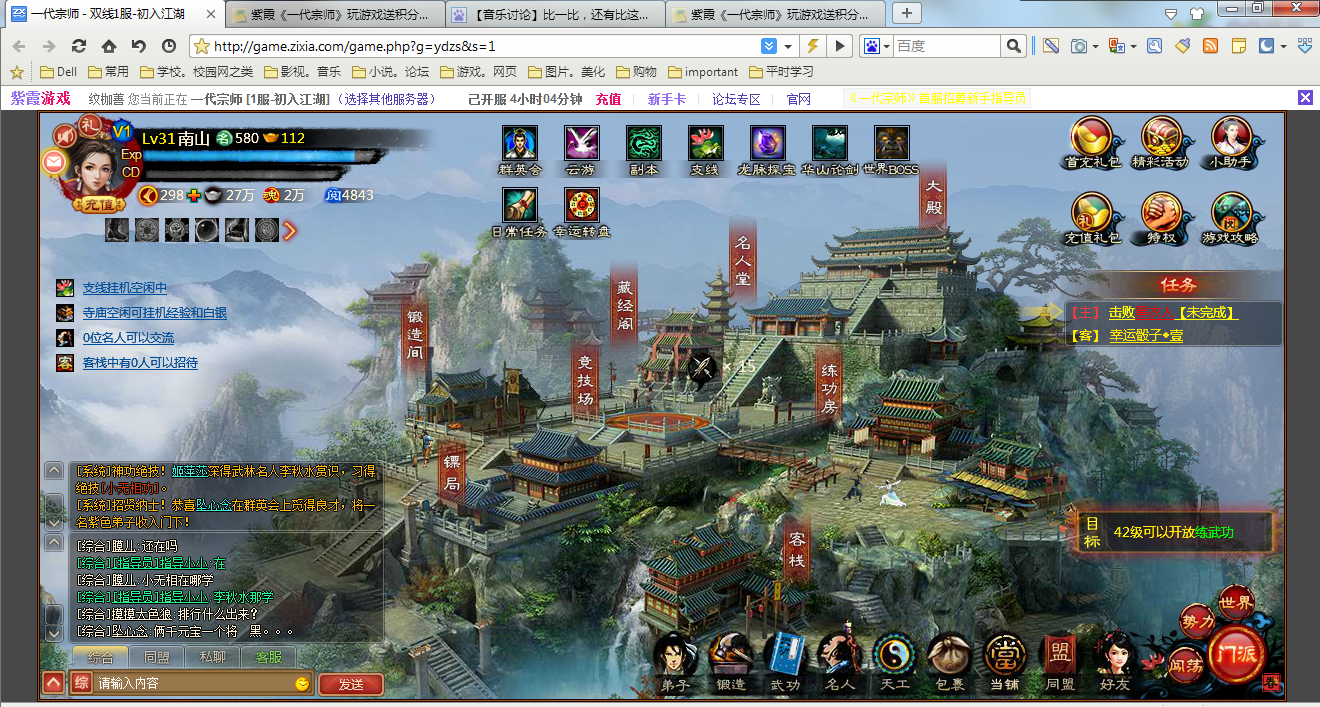Click the 0位名人可以交流 link
Image resolution: width=1320 pixels, height=707 pixels.
pyautogui.click(x=128, y=338)
